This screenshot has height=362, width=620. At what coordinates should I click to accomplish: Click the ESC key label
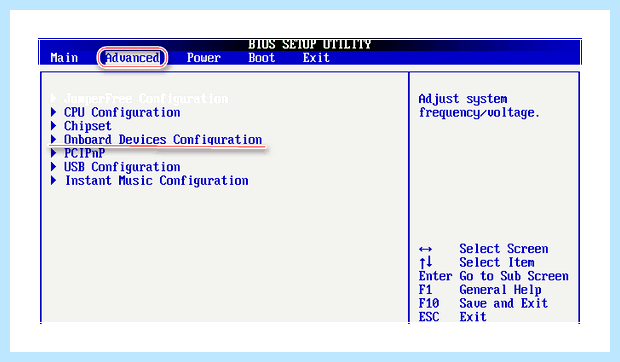coord(429,317)
